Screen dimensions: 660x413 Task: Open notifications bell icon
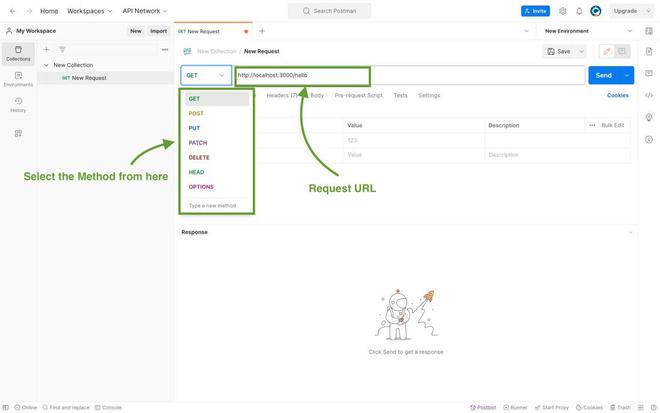click(579, 11)
